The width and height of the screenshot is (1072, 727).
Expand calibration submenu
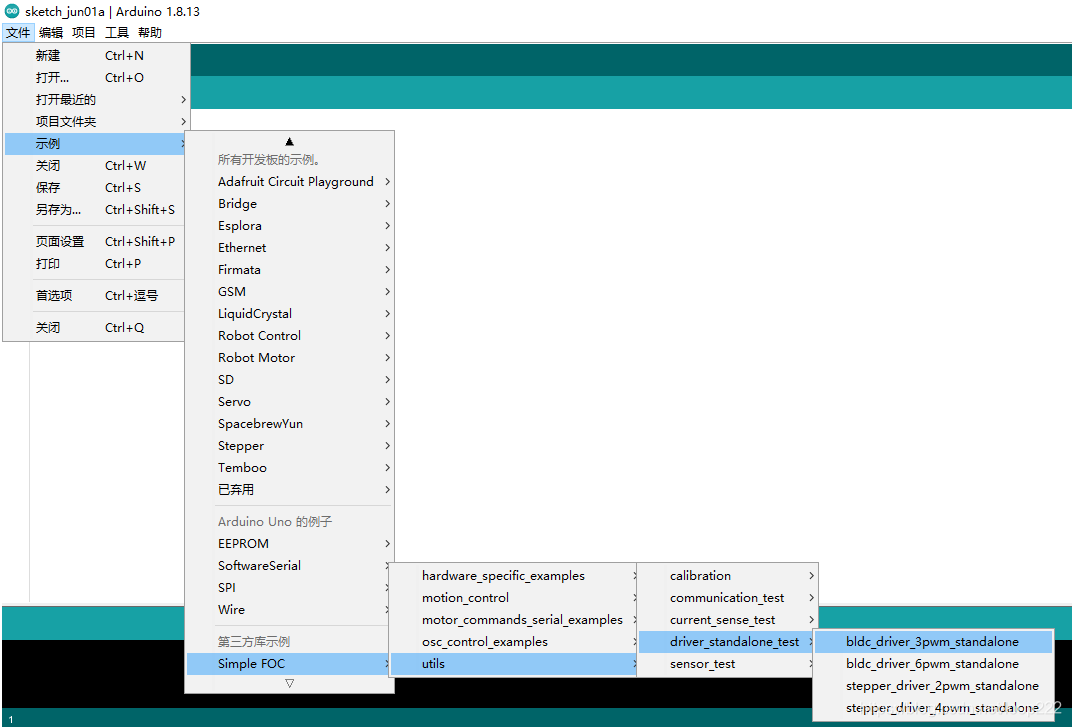pyautogui.click(x=727, y=575)
